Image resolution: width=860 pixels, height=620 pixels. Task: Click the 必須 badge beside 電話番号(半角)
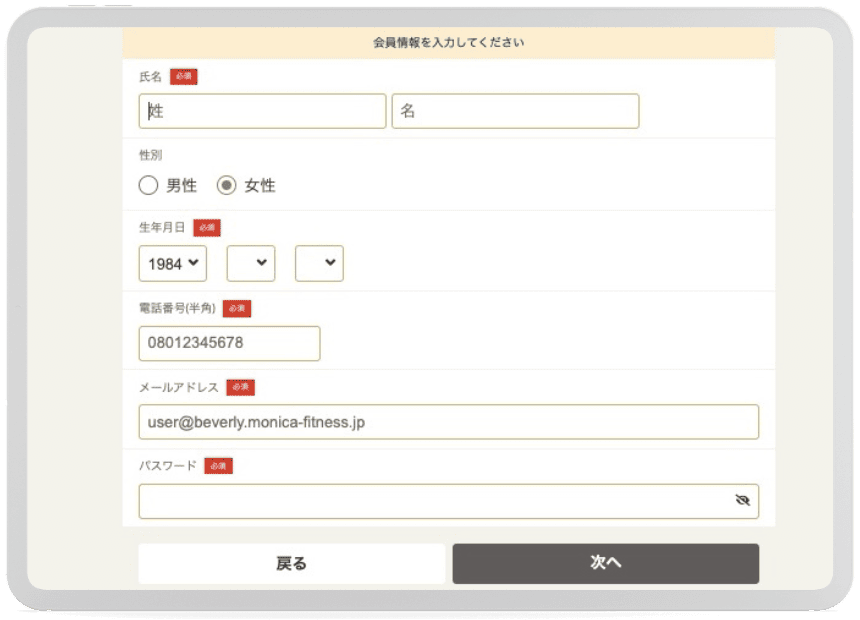pyautogui.click(x=237, y=309)
